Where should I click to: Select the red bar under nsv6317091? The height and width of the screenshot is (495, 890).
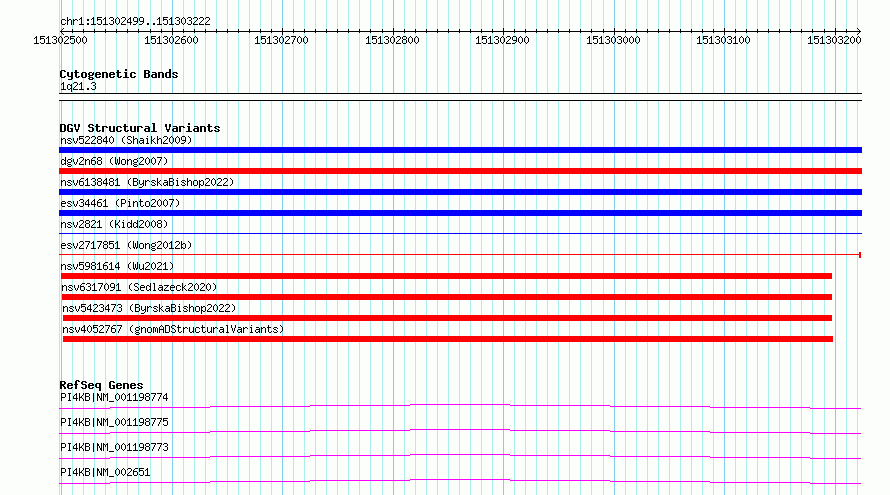pyautogui.click(x=447, y=297)
